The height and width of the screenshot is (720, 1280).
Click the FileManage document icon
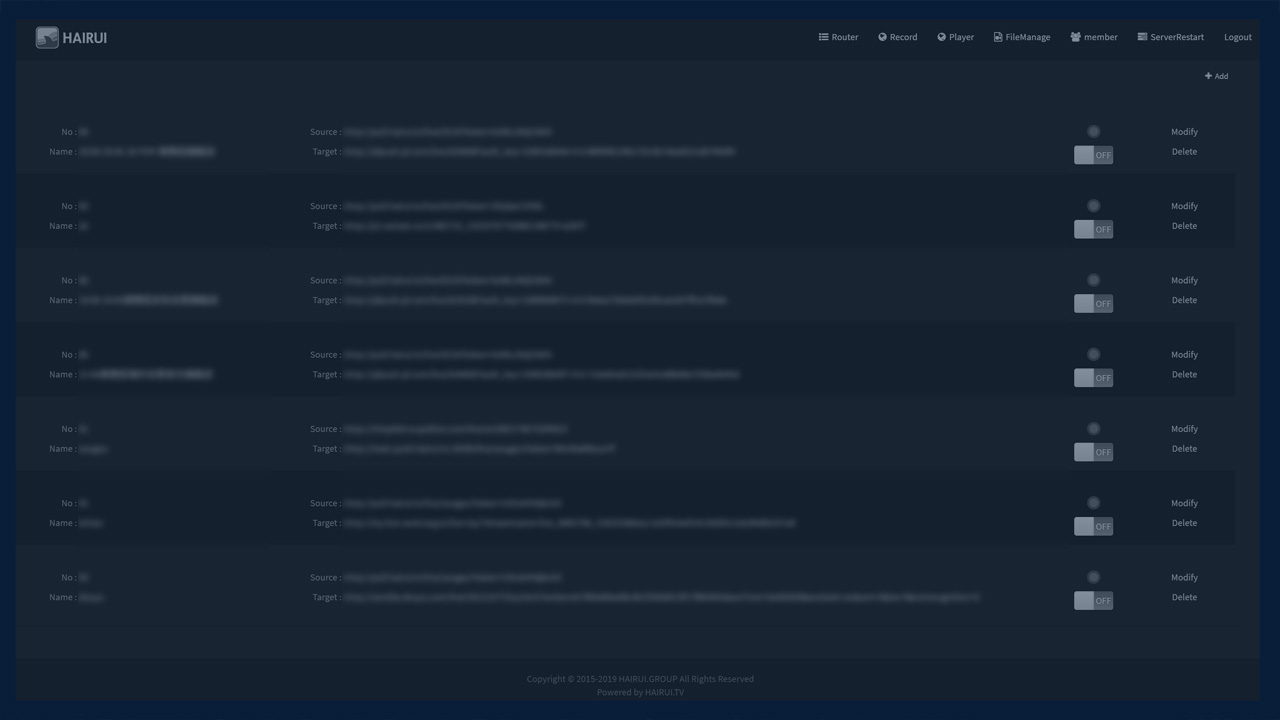tap(998, 37)
